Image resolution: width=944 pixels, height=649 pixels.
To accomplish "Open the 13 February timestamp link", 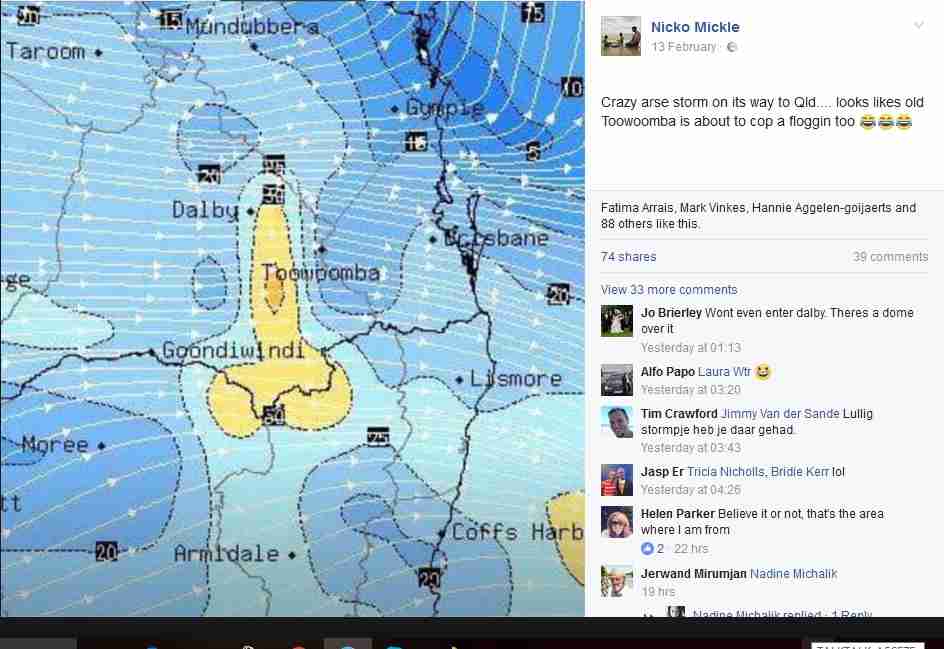I will click(x=684, y=47).
